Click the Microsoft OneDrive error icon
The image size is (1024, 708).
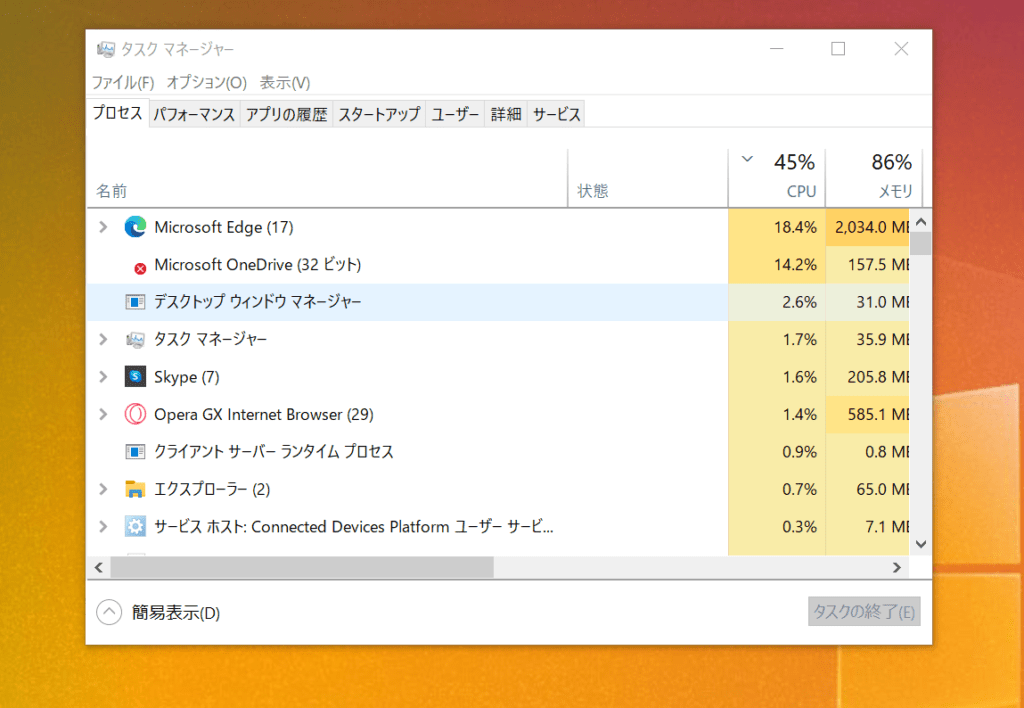coord(140,267)
